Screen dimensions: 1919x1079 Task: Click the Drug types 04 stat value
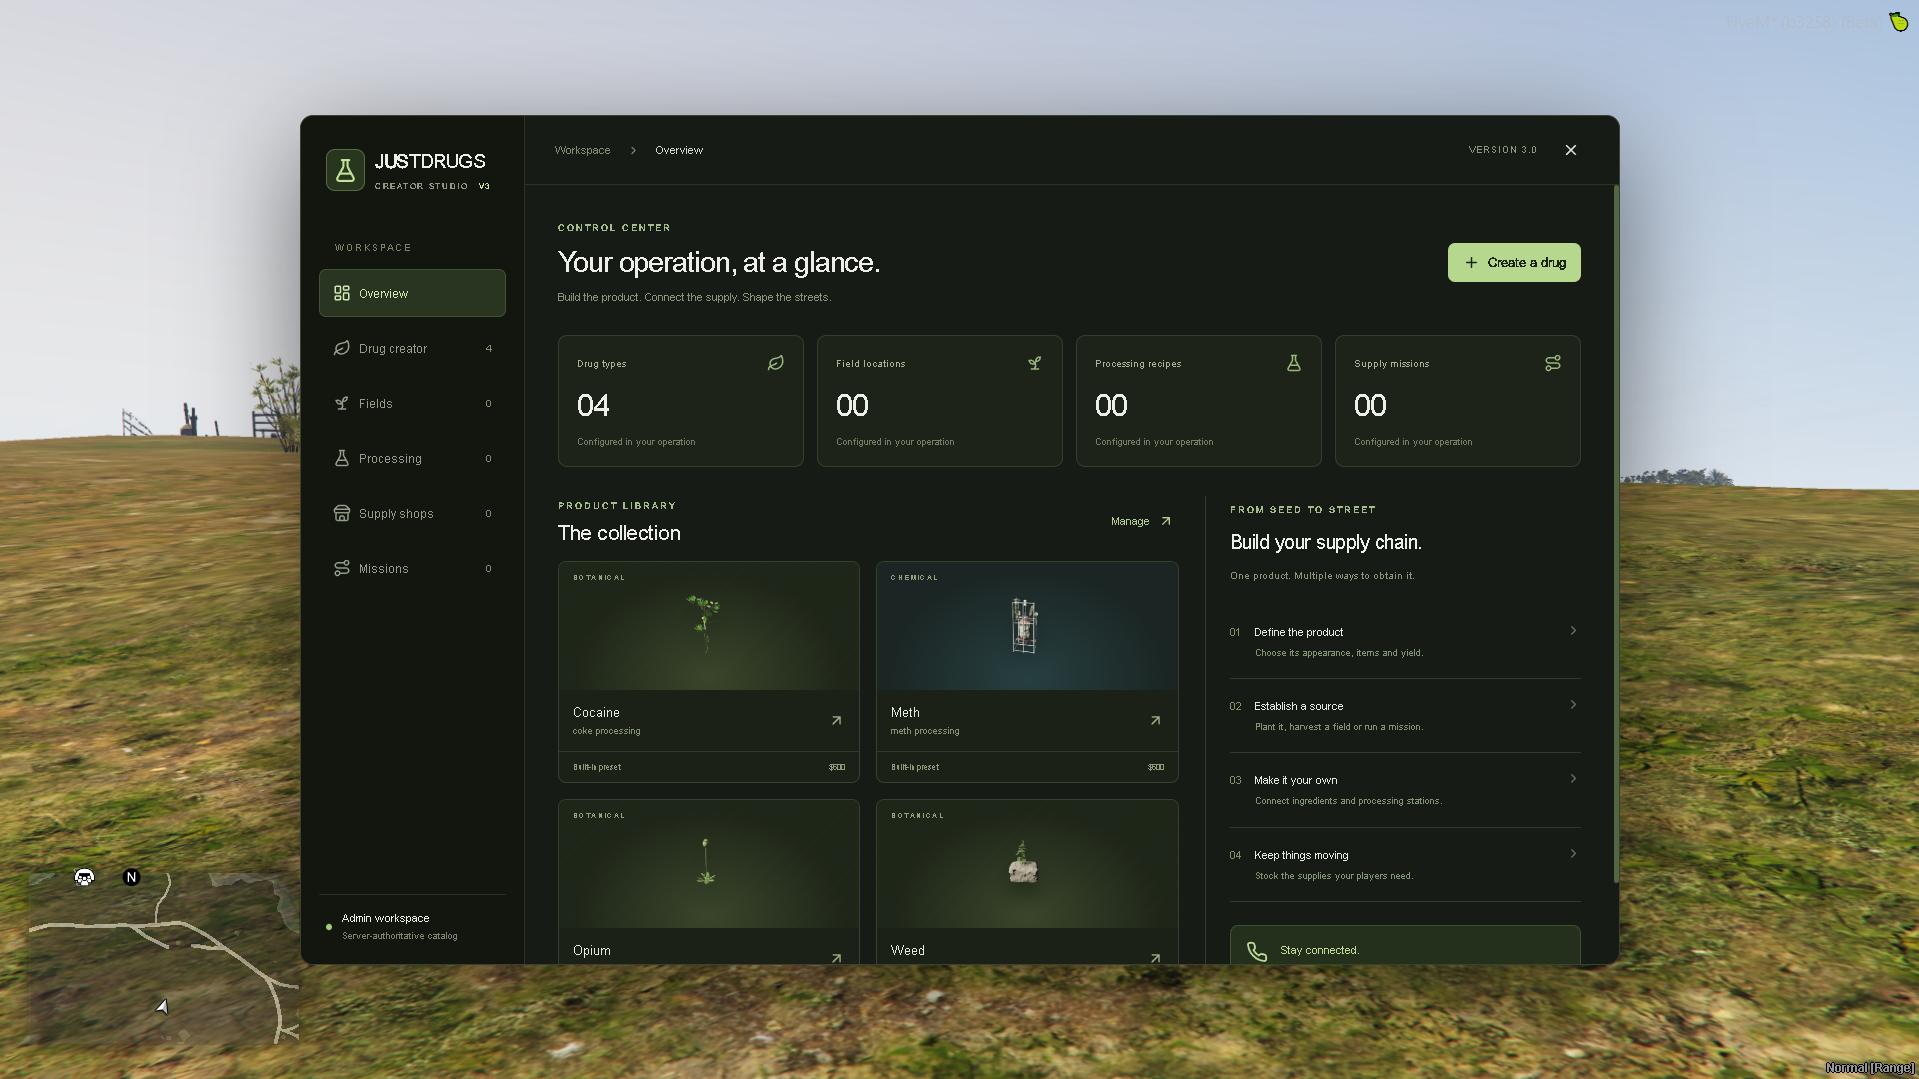tap(593, 405)
